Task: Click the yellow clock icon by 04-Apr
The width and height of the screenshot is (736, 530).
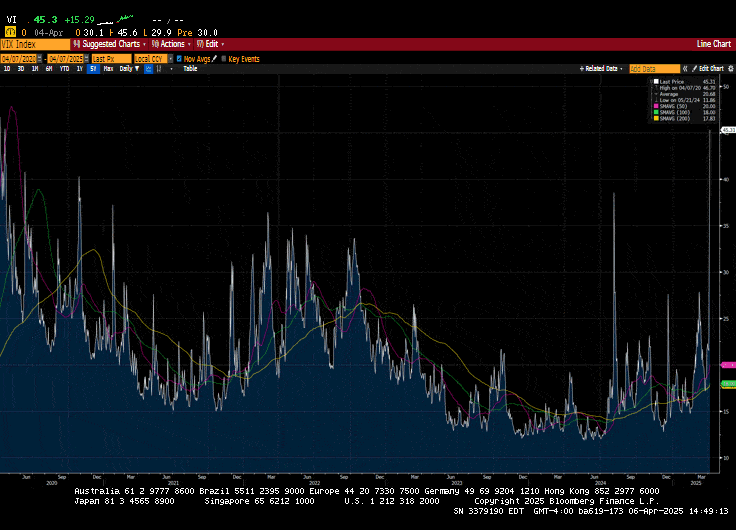Action: tap(11, 31)
